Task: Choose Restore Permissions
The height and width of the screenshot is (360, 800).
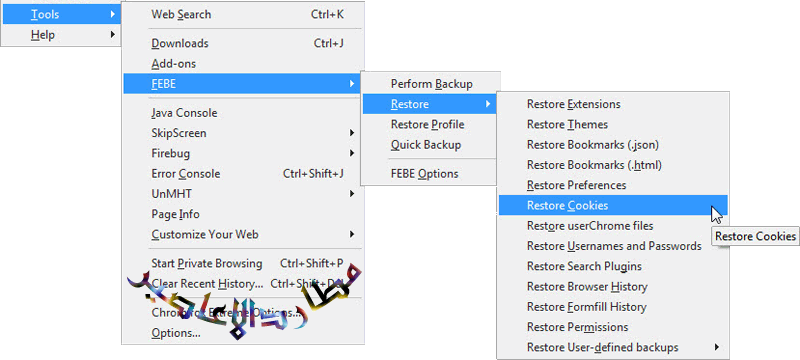Action: (x=613, y=327)
